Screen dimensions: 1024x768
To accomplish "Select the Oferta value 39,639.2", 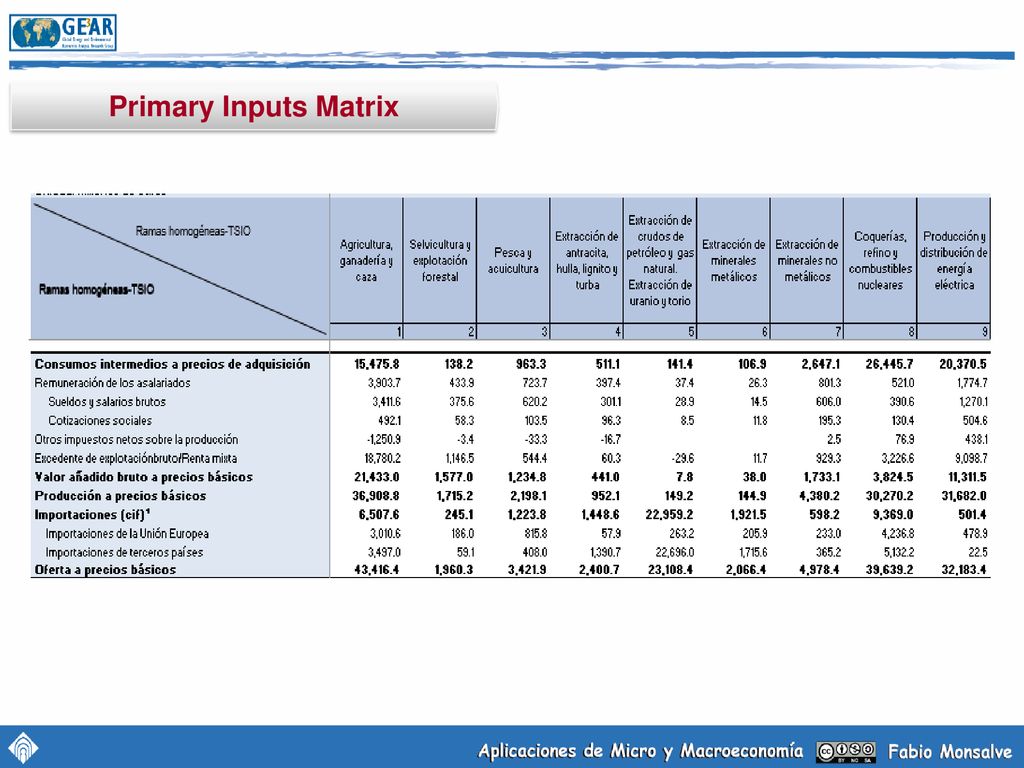I will [x=889, y=570].
